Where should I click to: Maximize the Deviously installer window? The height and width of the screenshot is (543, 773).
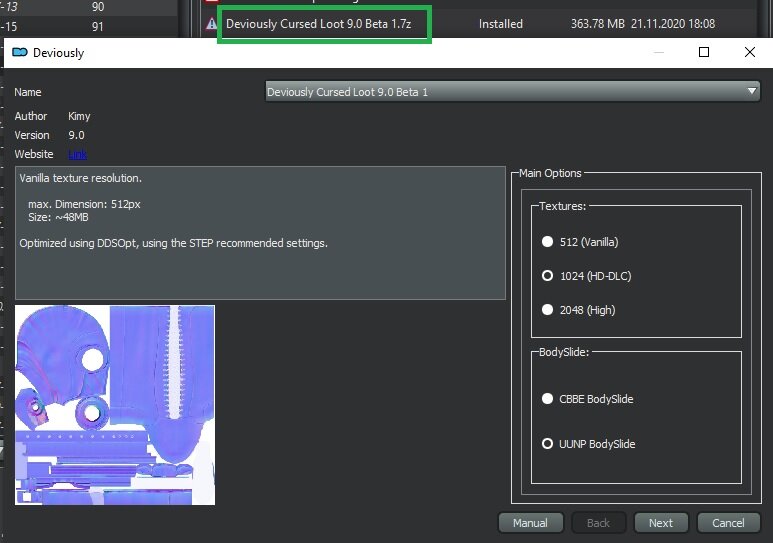(704, 52)
